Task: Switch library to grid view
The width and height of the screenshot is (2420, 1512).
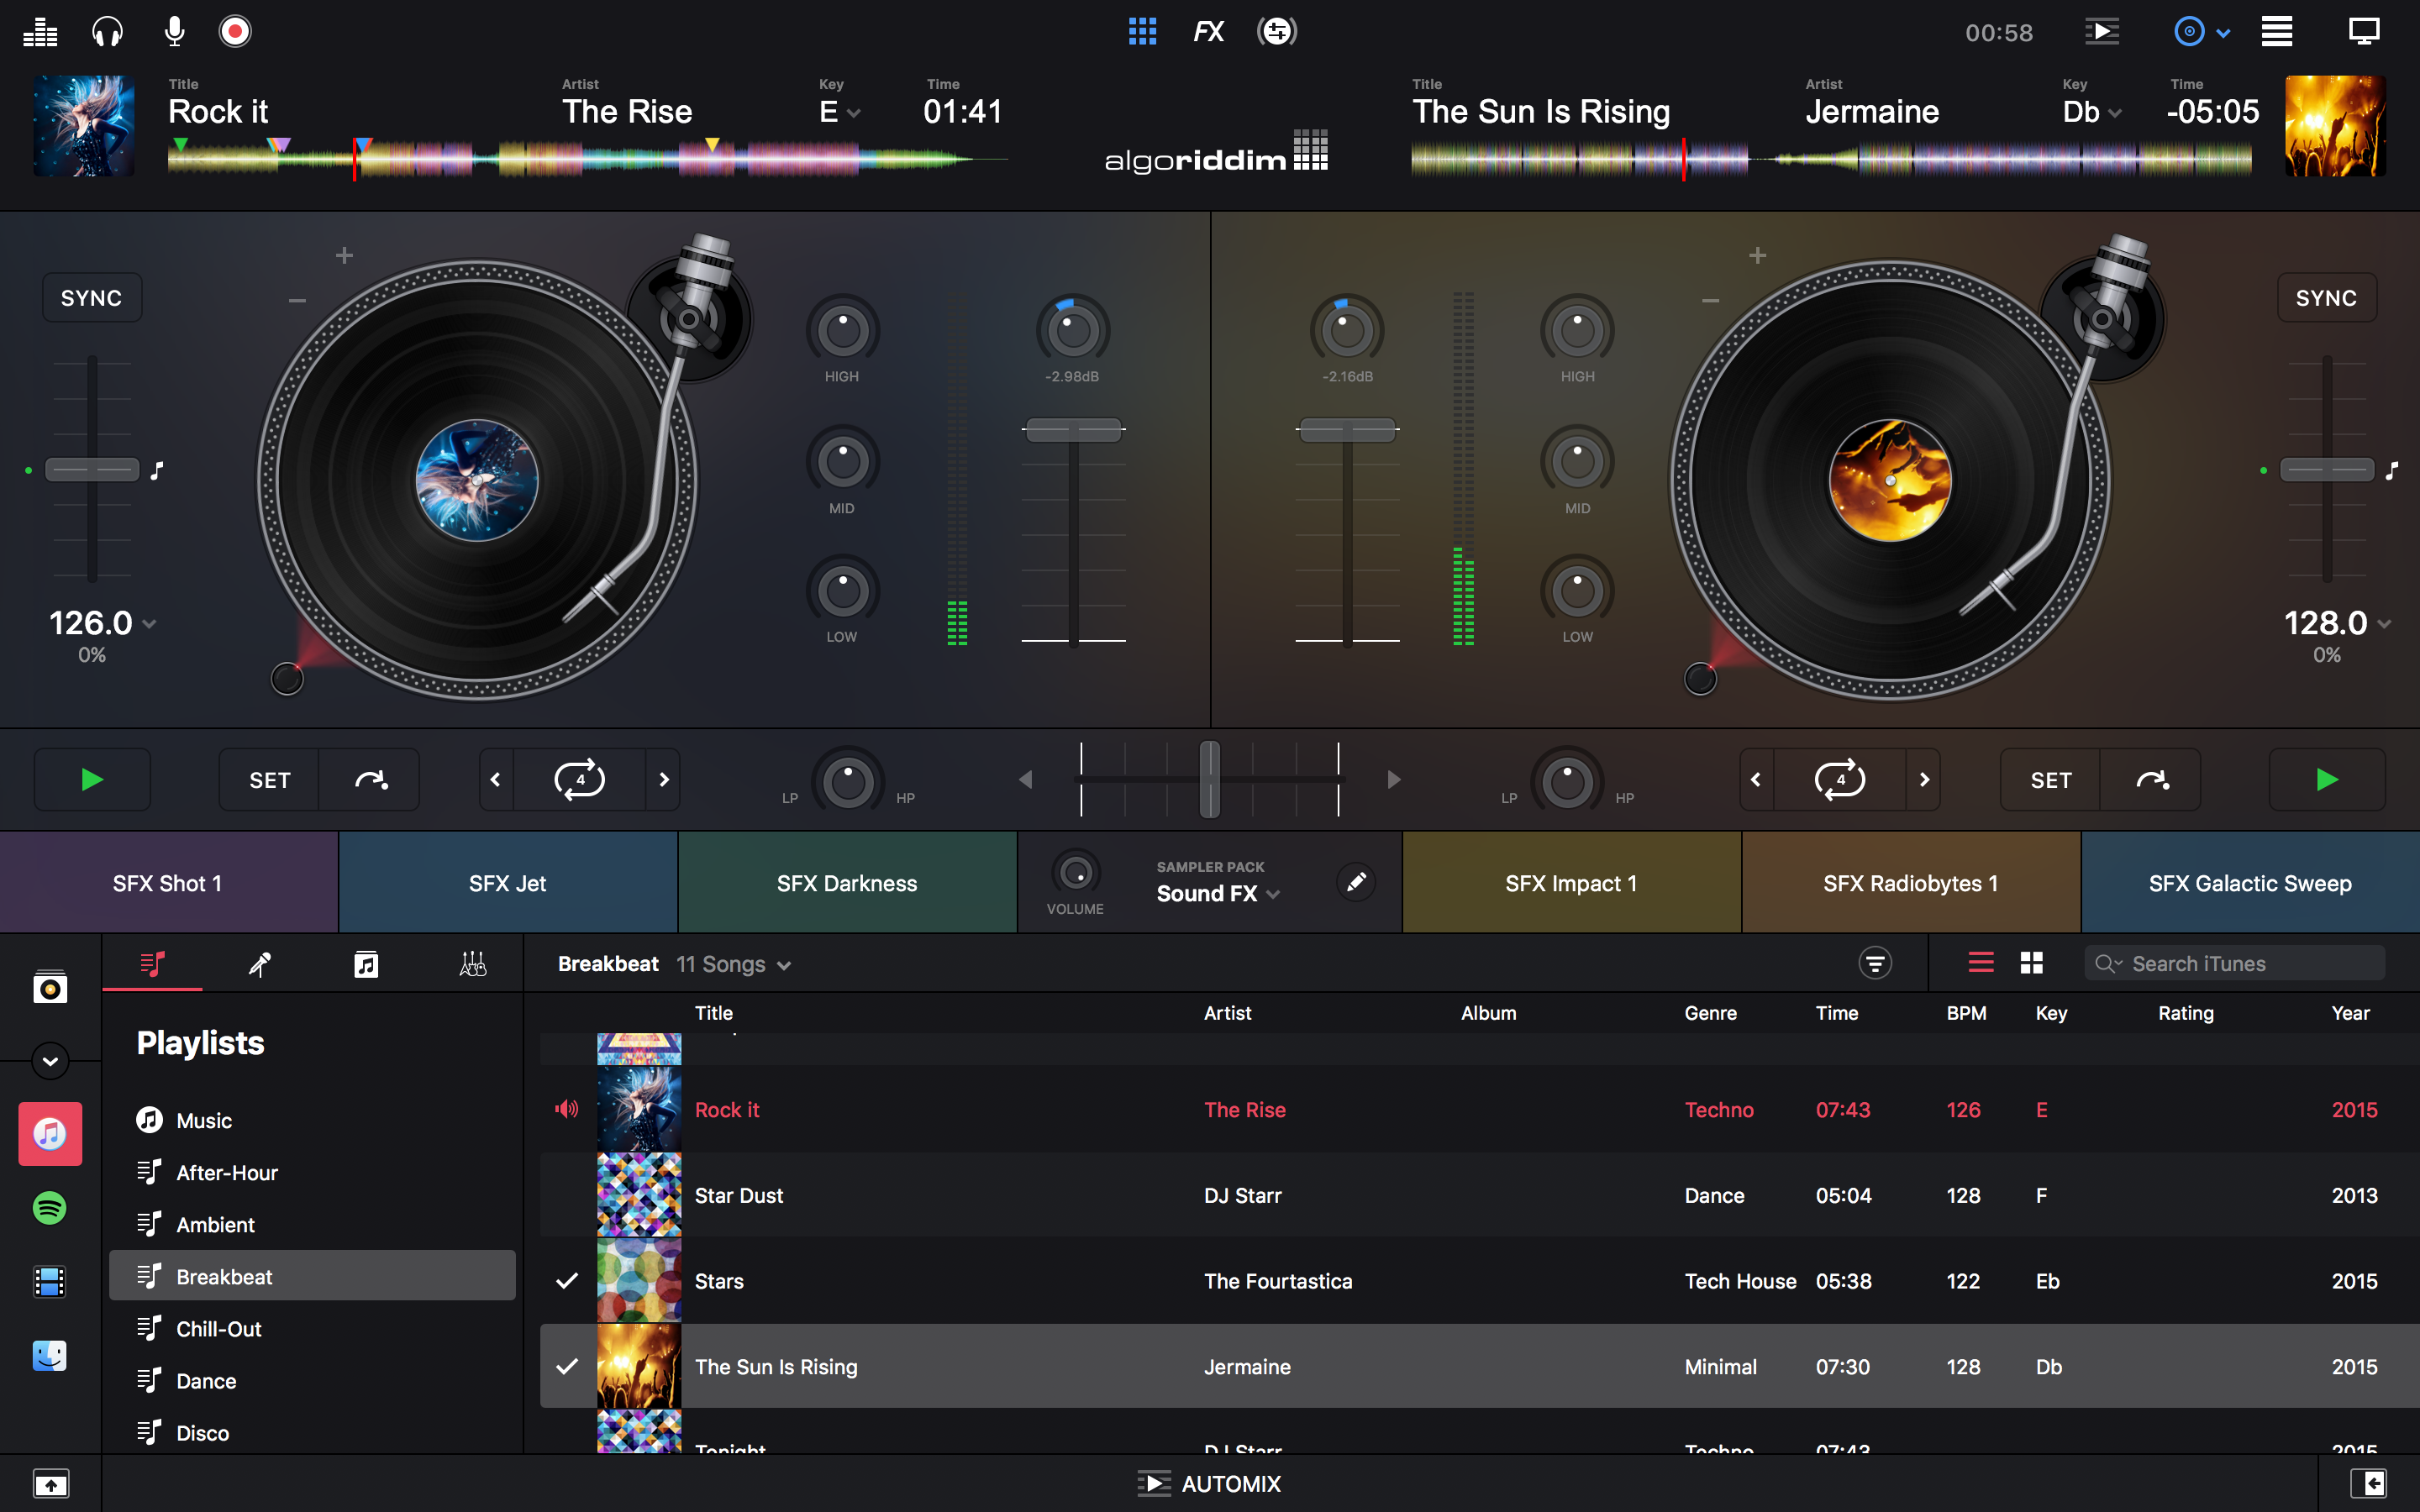Action: click(2031, 963)
